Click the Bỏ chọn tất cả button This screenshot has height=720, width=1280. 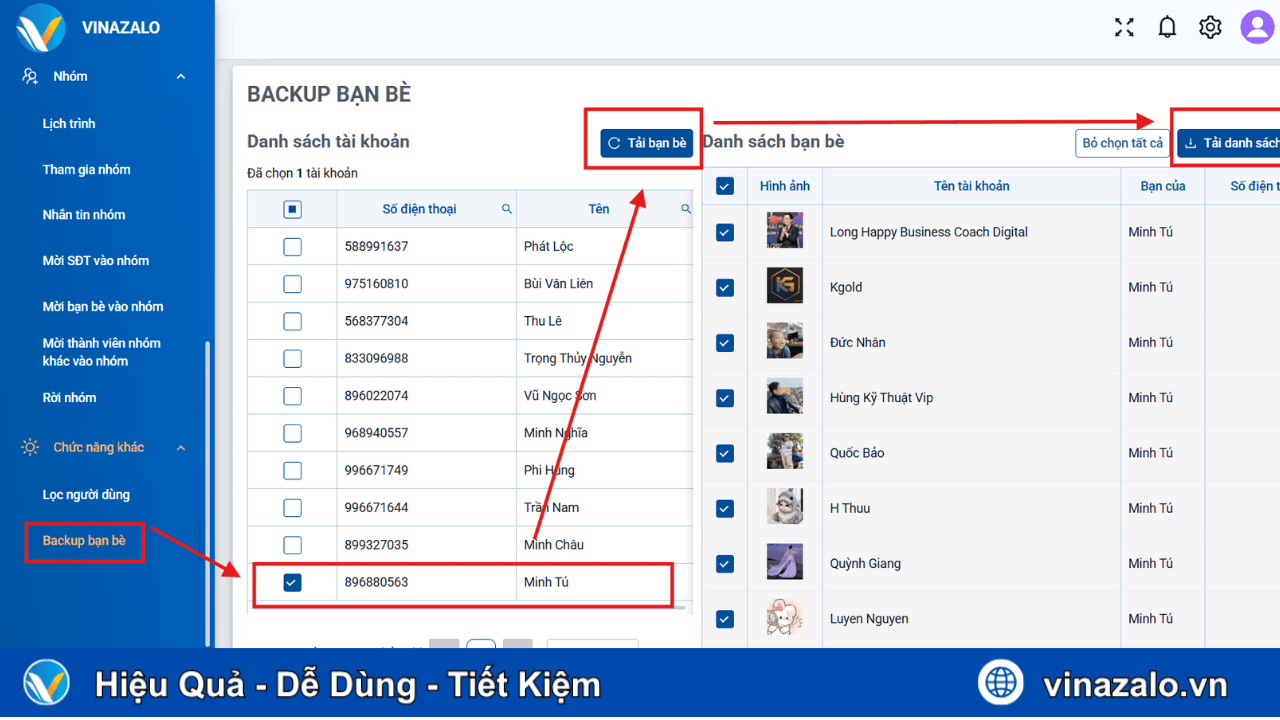(x=1122, y=143)
